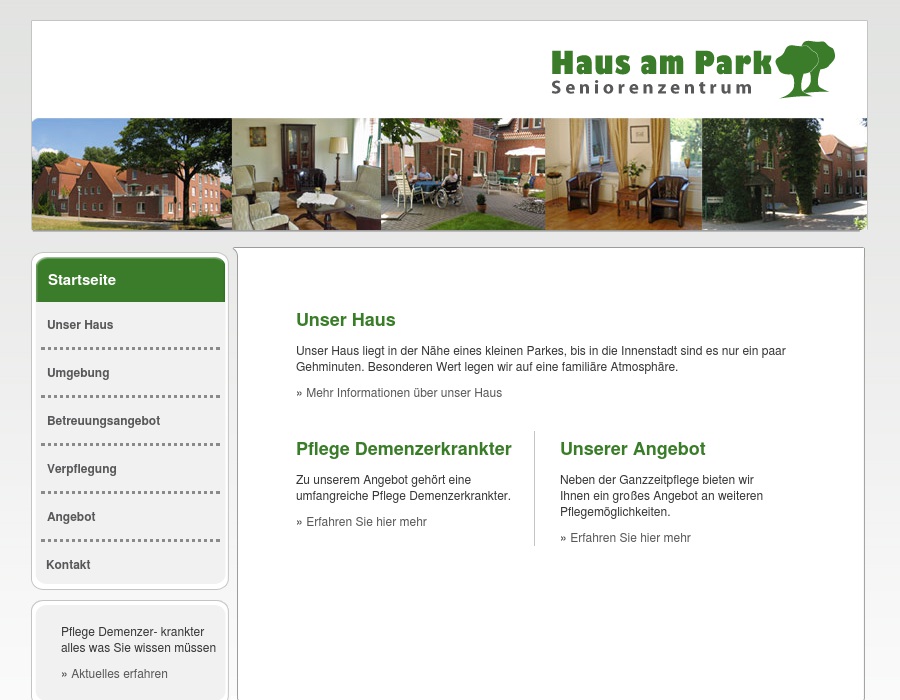Select the Startseite menu entry

[82, 280]
